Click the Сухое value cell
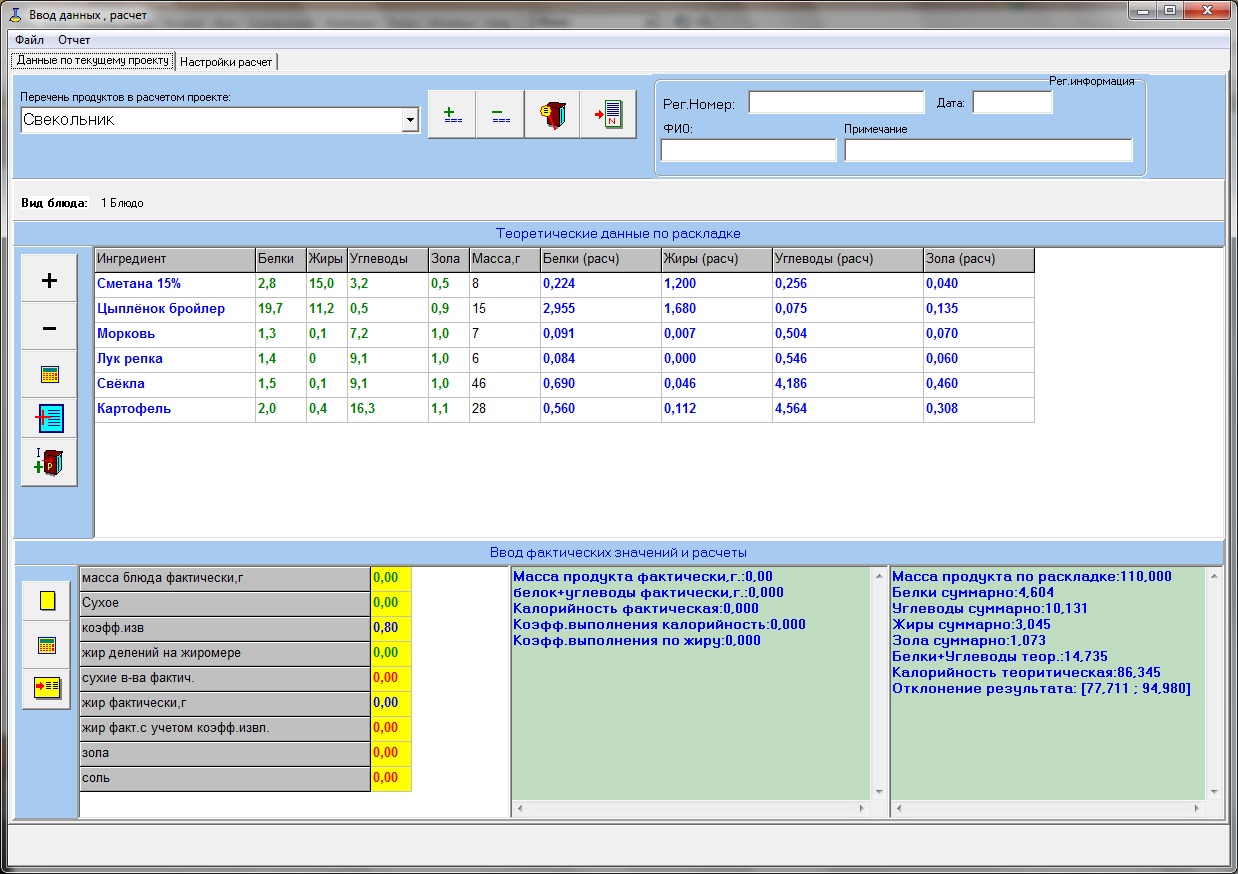The height and width of the screenshot is (874, 1238). pyautogui.click(x=391, y=603)
